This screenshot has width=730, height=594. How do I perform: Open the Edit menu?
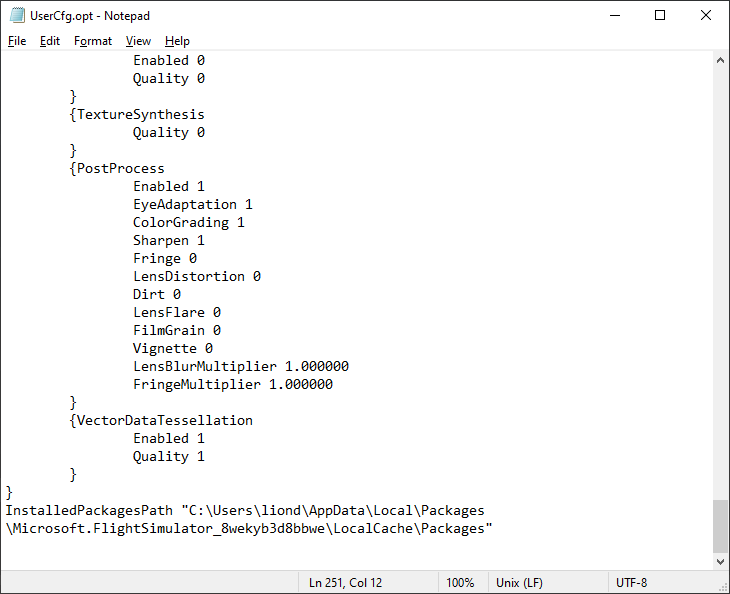50,41
